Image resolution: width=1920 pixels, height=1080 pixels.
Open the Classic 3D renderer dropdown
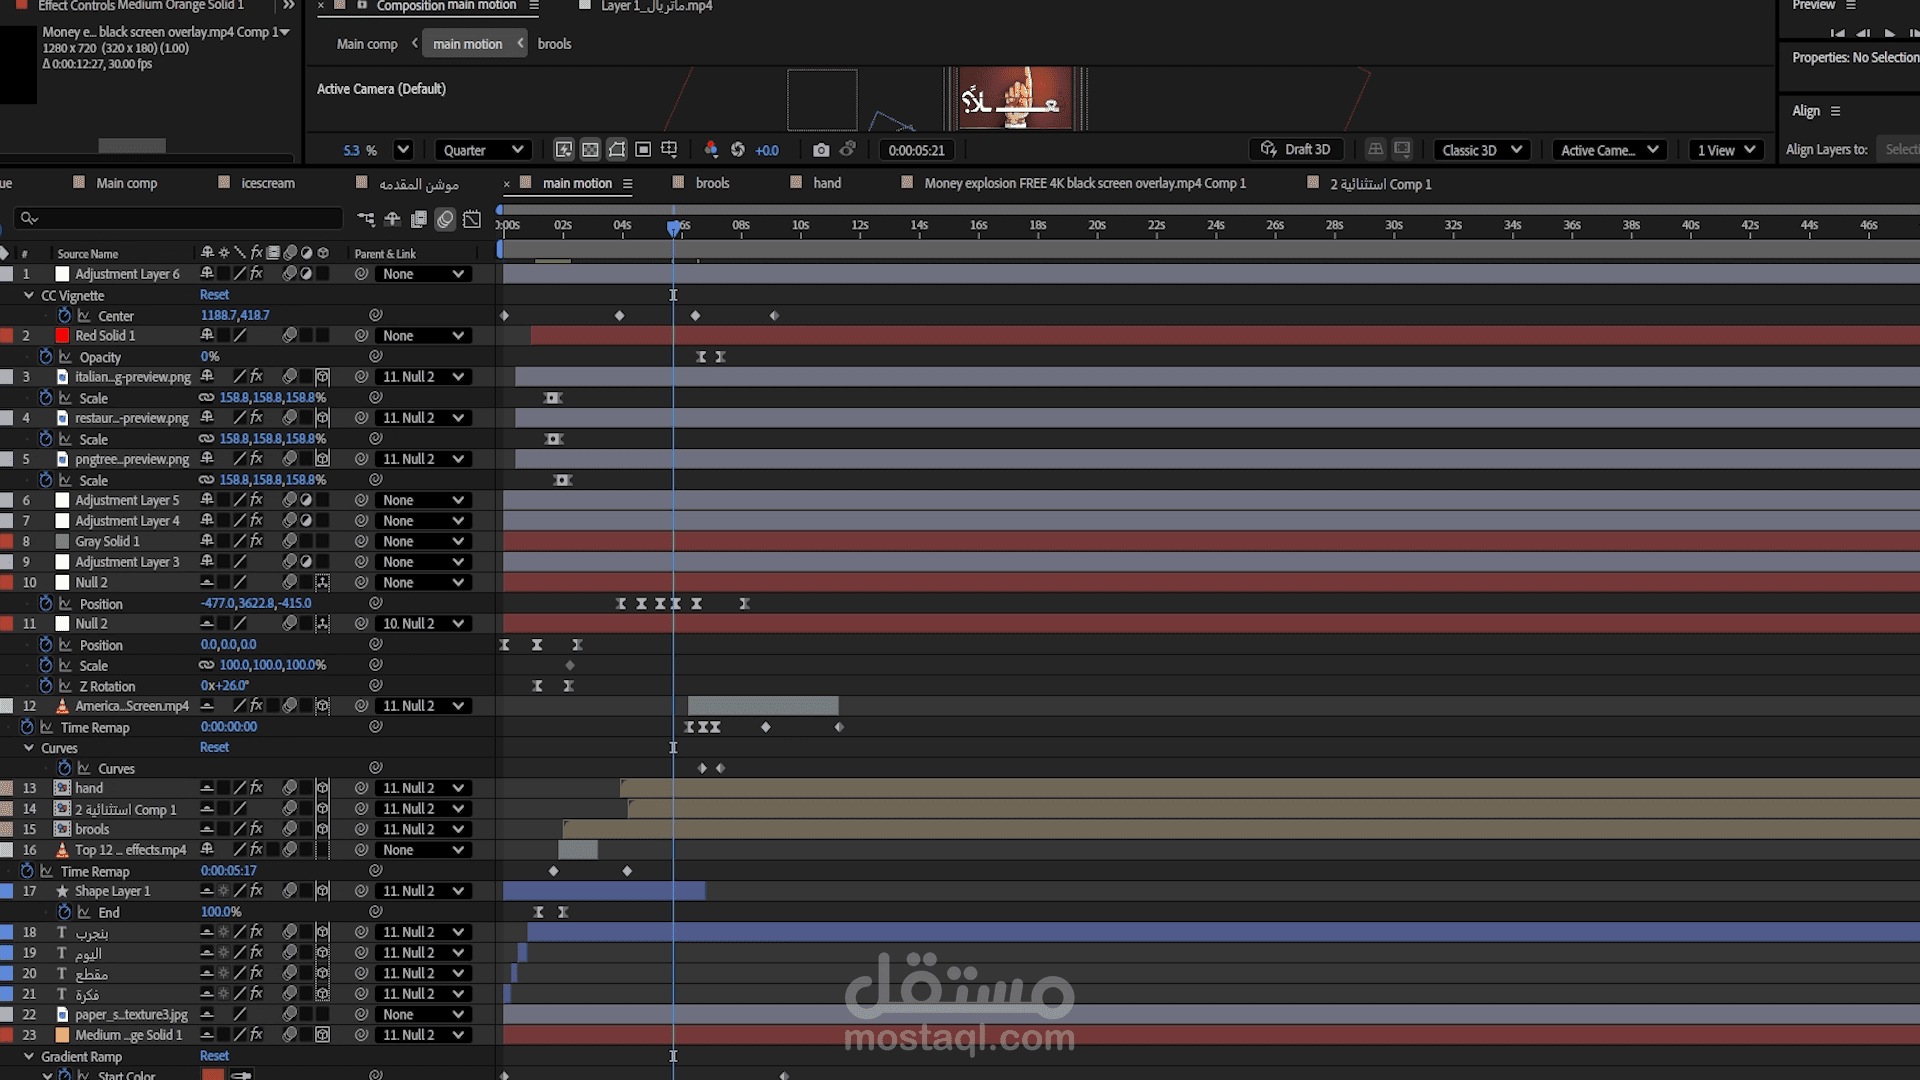point(1480,150)
